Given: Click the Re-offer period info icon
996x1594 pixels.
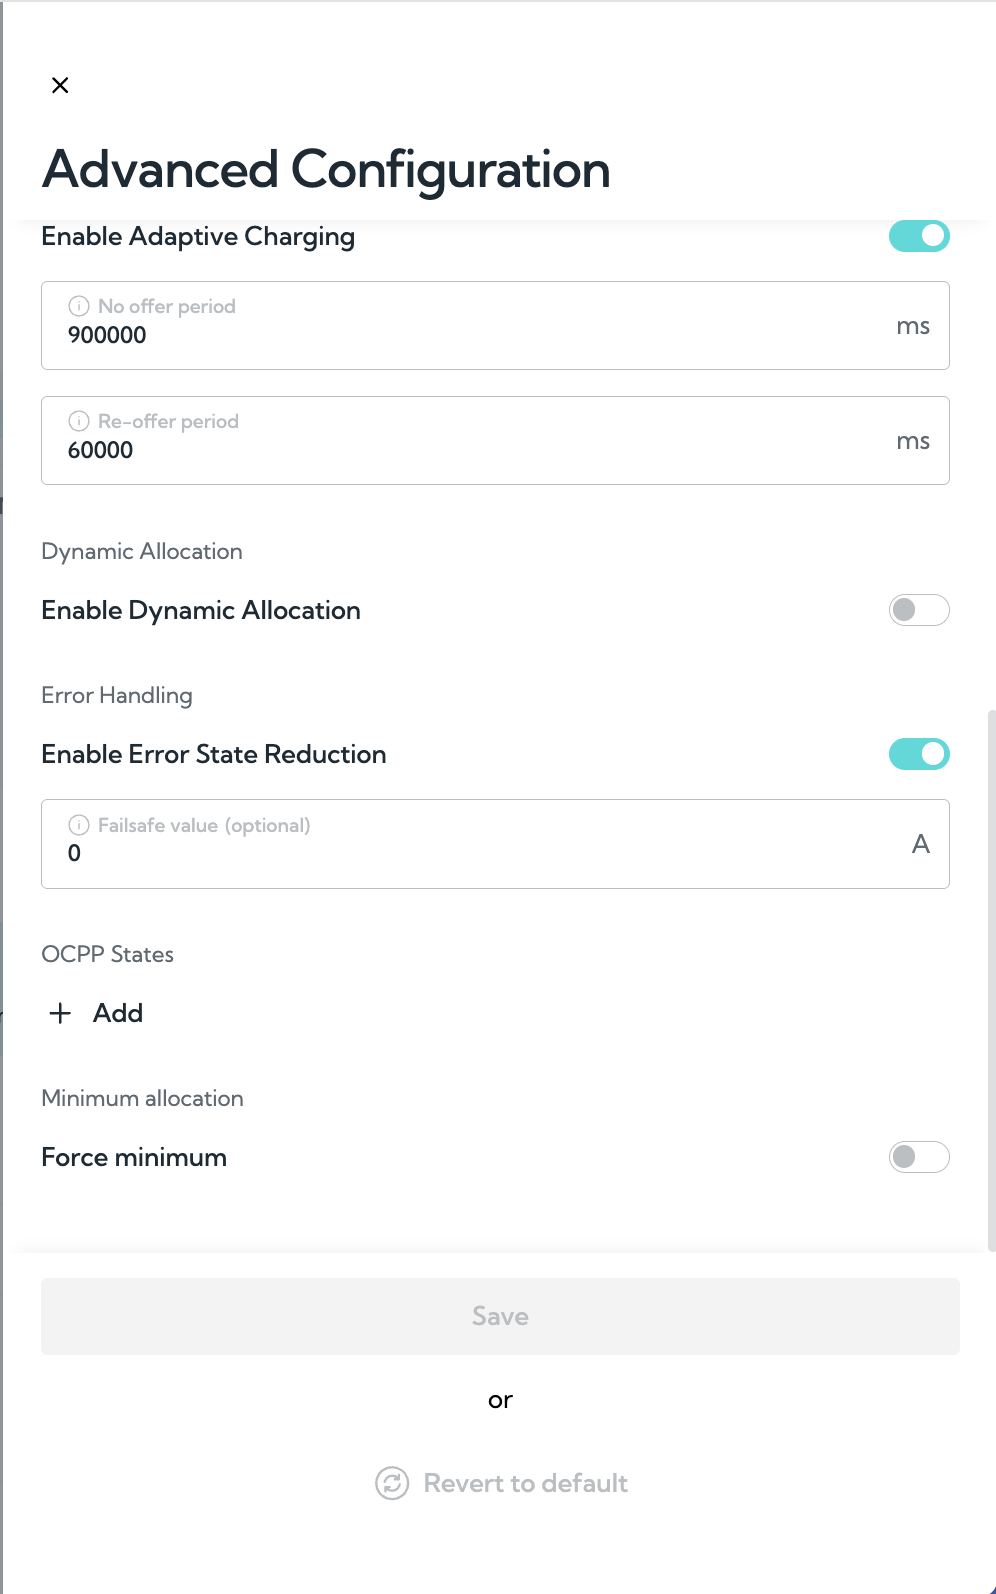Looking at the screenshot, I should (x=79, y=421).
